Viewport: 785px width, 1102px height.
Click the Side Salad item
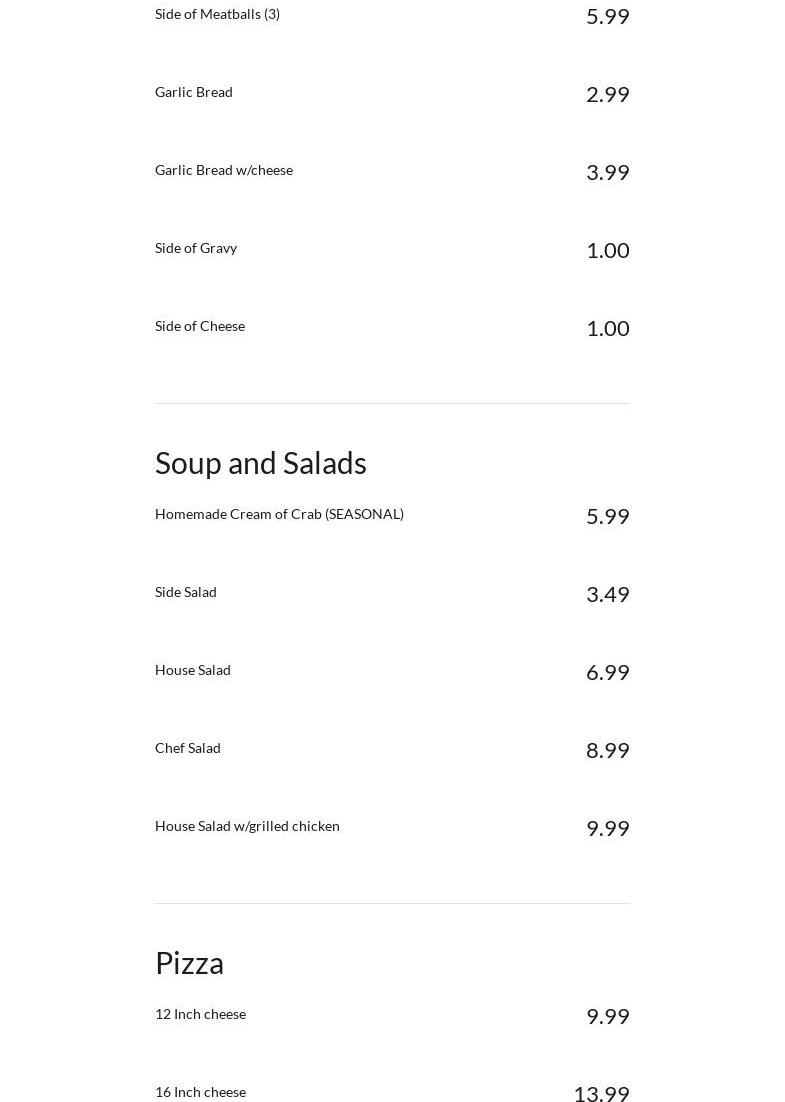186,592
